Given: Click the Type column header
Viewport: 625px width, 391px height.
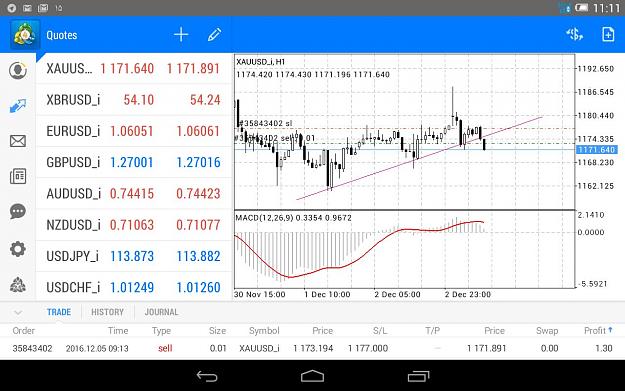Looking at the screenshot, I should [x=161, y=330].
